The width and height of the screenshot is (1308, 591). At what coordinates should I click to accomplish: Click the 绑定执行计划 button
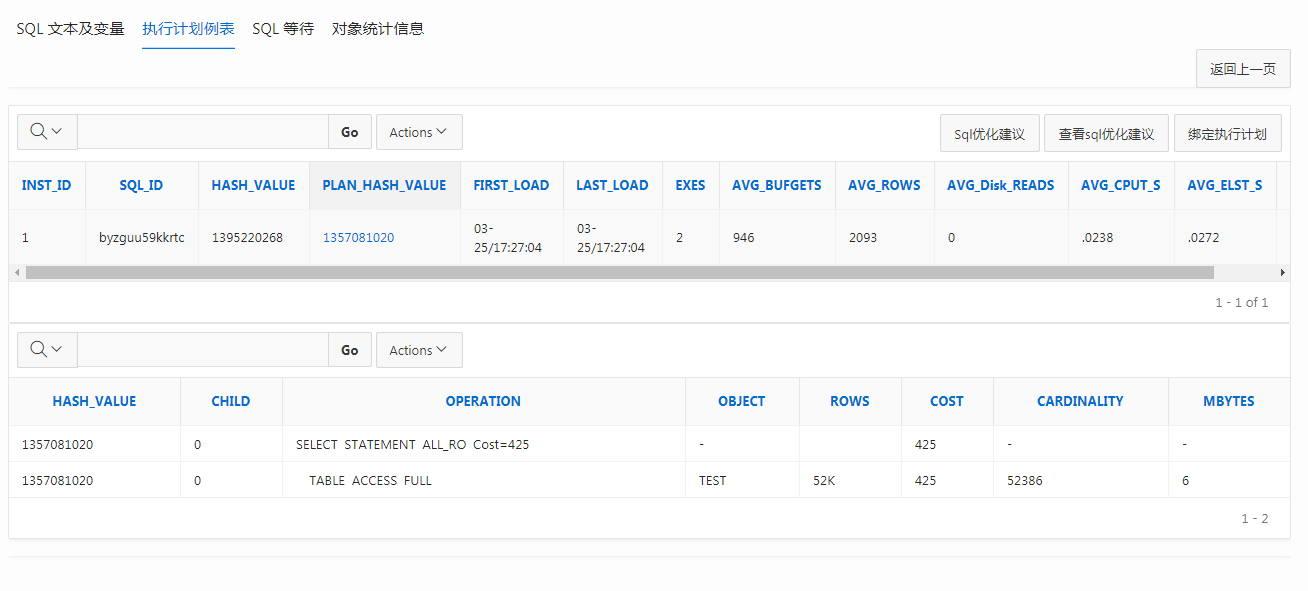[1227, 133]
